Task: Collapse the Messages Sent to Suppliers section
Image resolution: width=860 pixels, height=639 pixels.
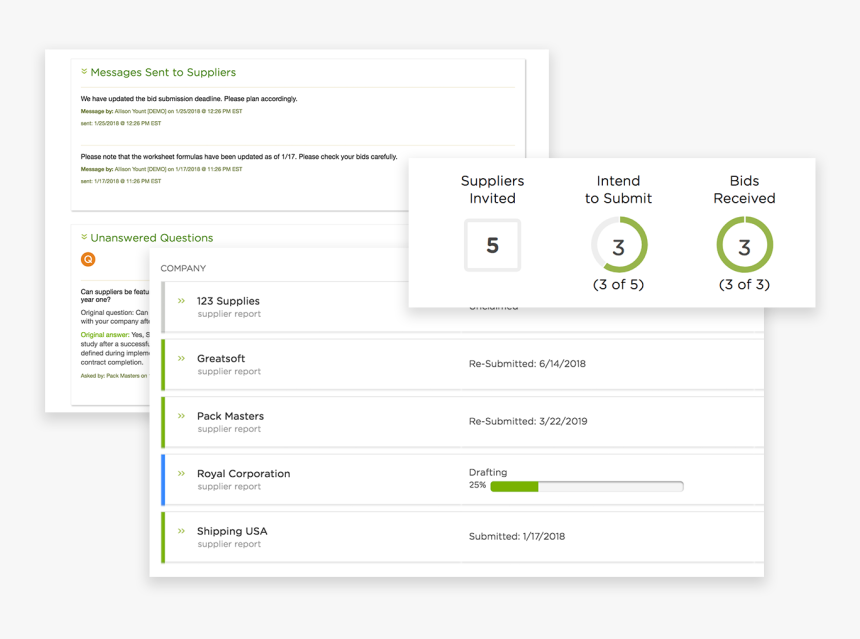Action: (84, 72)
